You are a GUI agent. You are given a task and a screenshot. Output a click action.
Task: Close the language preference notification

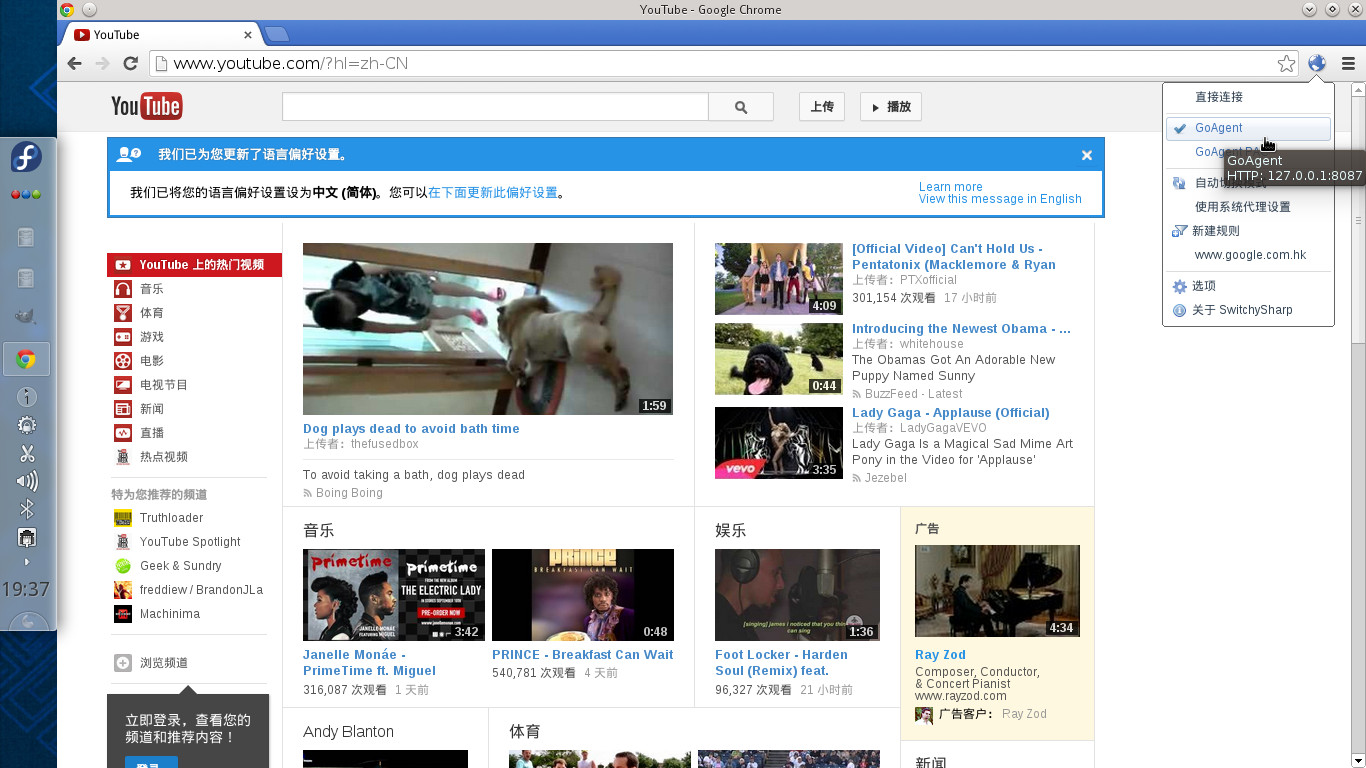click(1086, 155)
